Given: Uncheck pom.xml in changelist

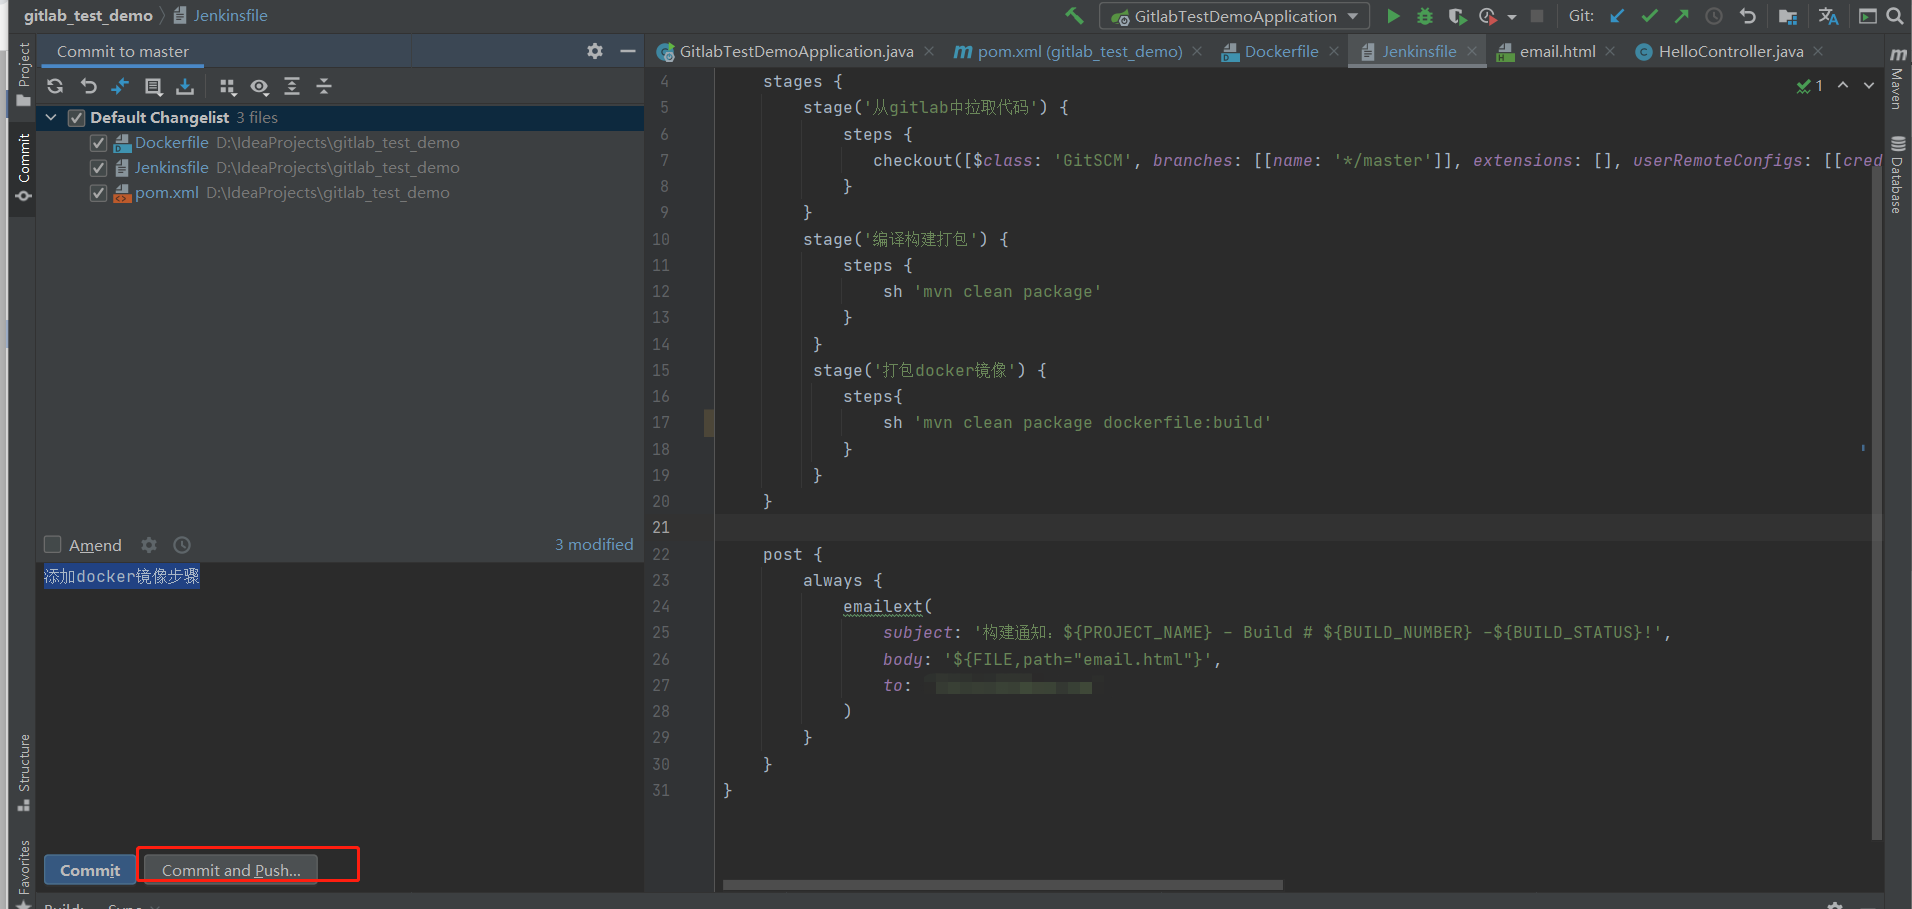Looking at the screenshot, I should [98, 193].
